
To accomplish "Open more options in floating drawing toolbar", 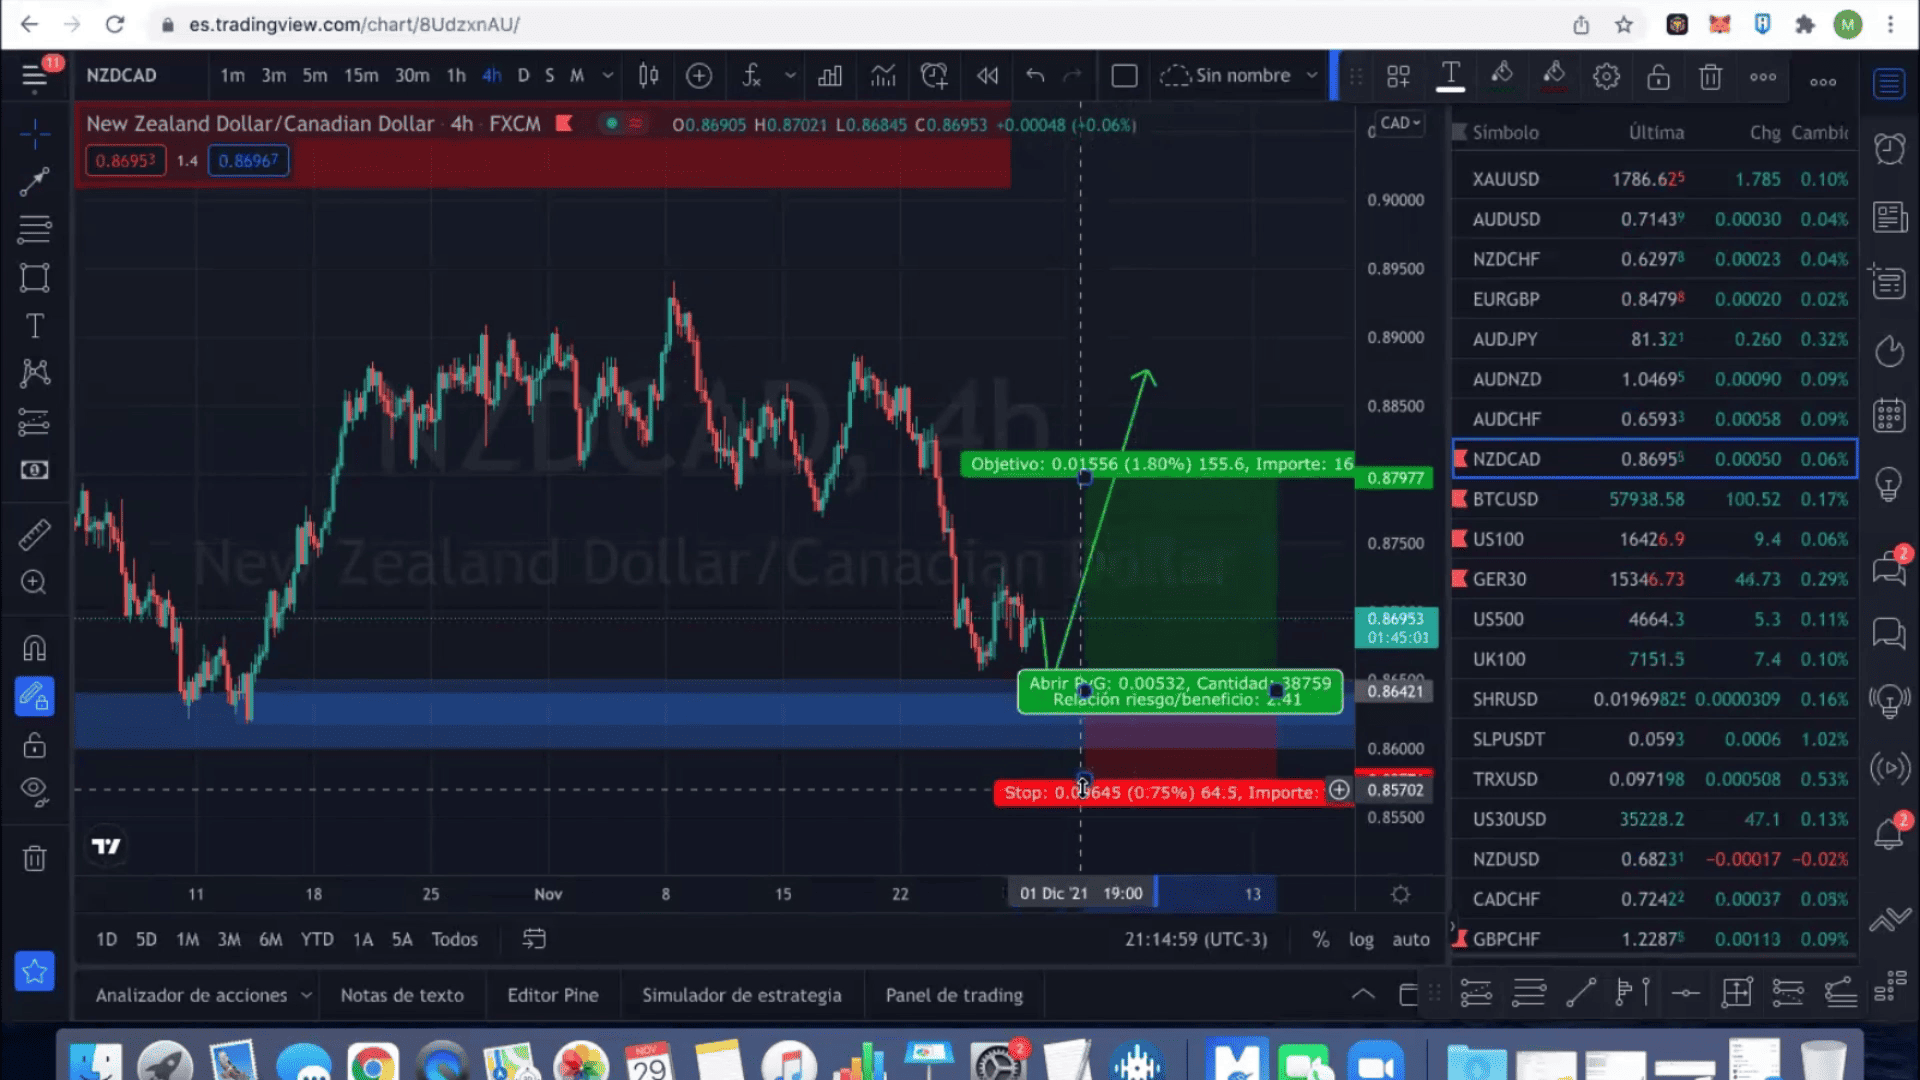I will tap(1763, 76).
